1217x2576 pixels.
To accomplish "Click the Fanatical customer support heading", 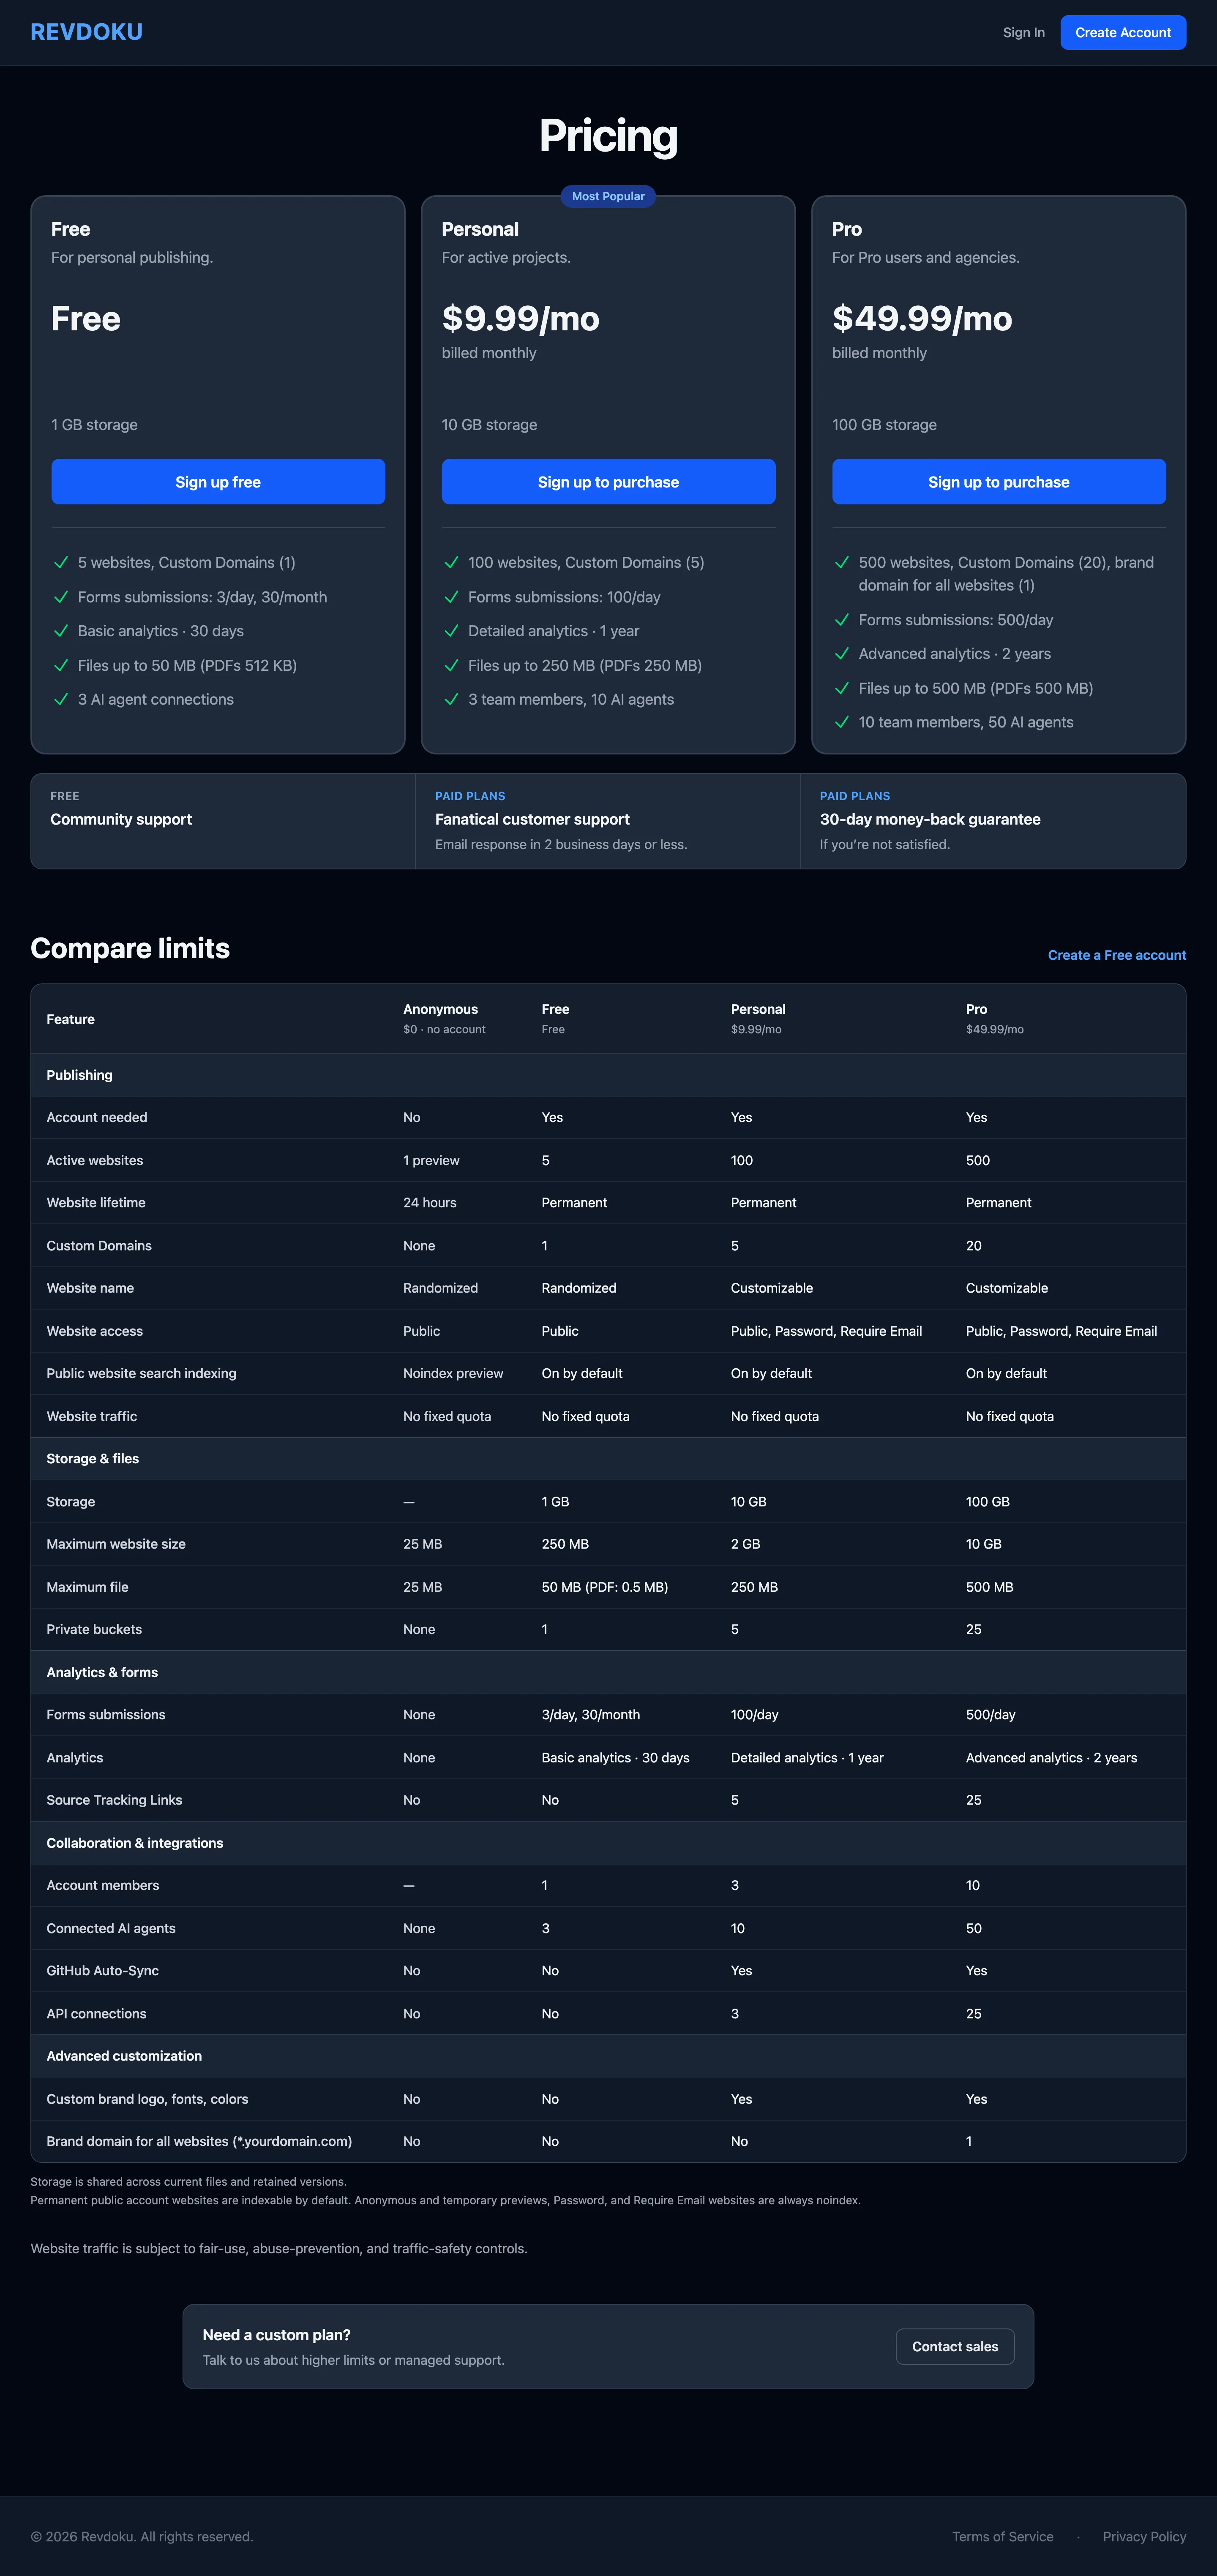I will click(532, 819).
